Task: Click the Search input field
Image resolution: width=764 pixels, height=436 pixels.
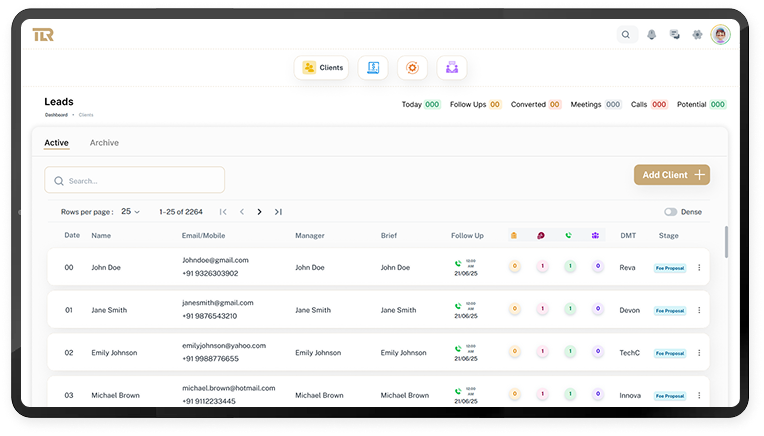Action: 134,181
